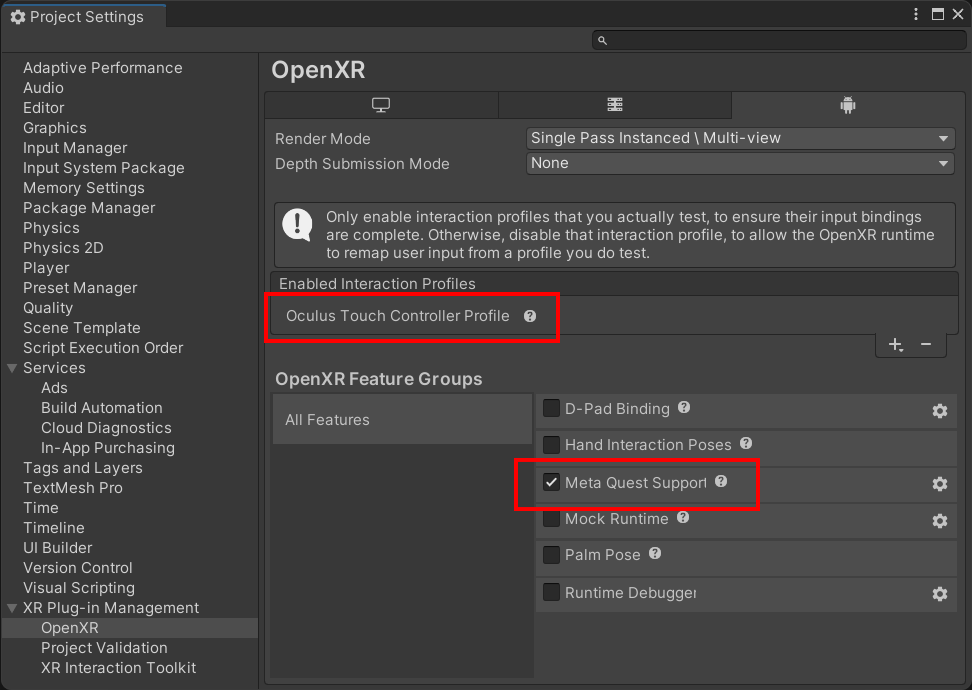
Task: Remove interaction profile with minus button
Action: [926, 345]
